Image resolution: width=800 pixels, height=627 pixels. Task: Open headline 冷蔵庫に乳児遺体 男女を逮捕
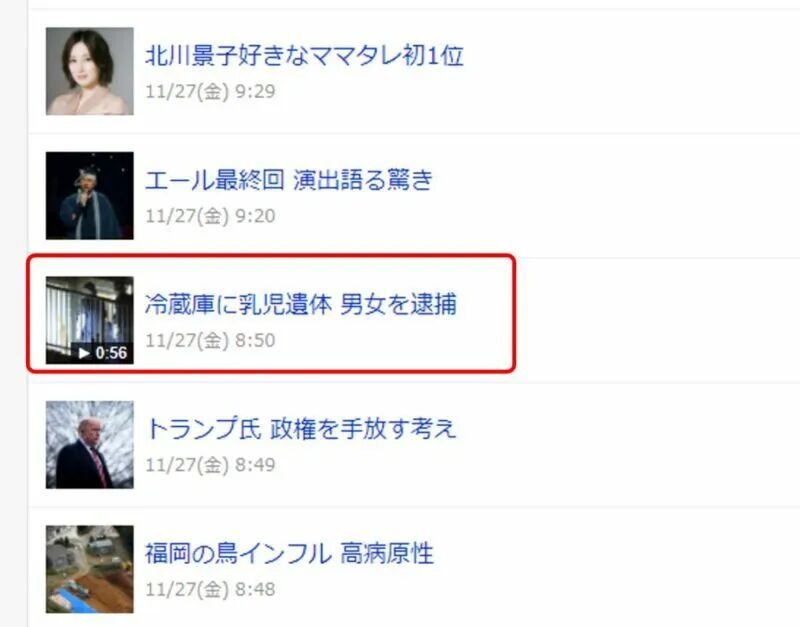301,304
